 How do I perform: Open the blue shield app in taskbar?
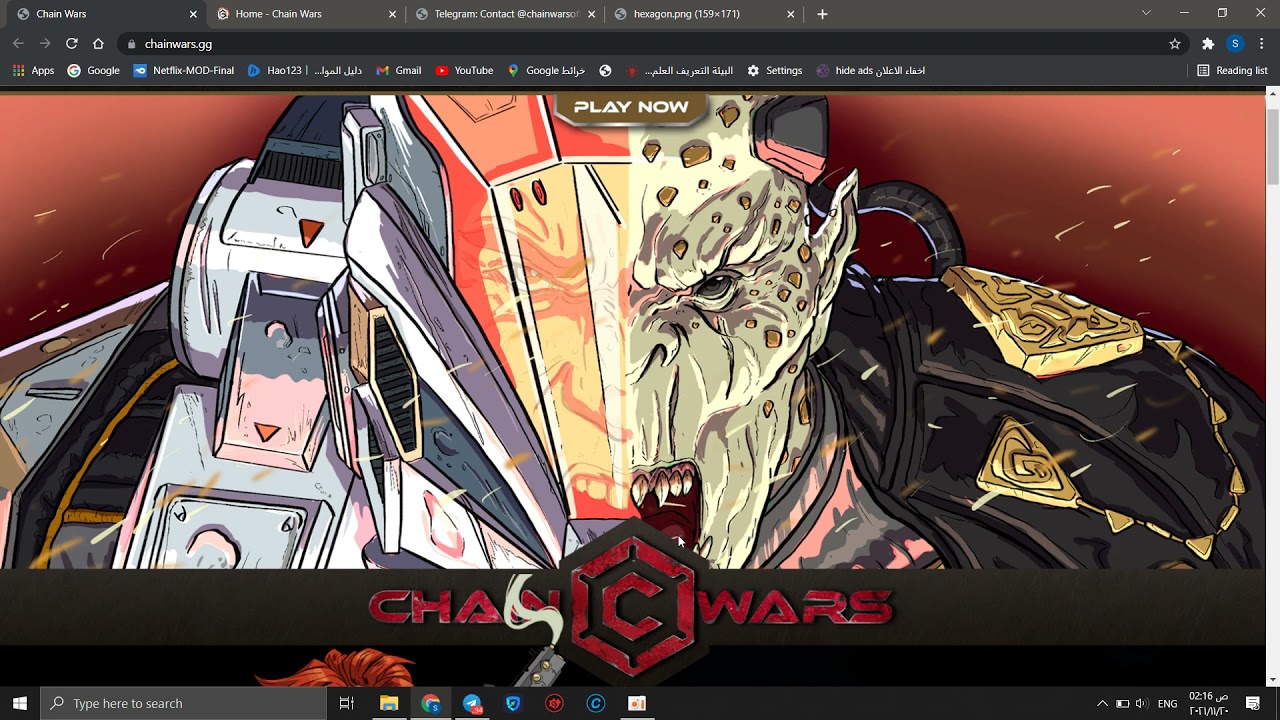coord(513,704)
